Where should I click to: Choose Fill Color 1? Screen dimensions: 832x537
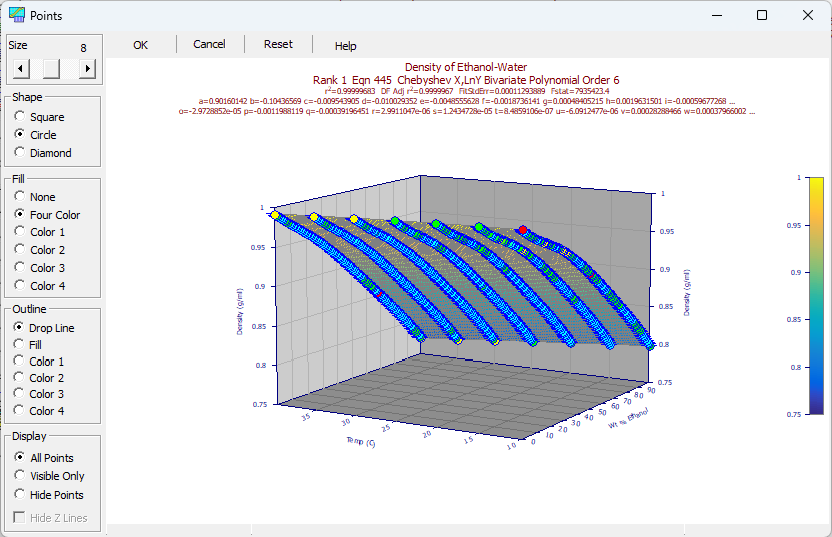(x=40, y=232)
